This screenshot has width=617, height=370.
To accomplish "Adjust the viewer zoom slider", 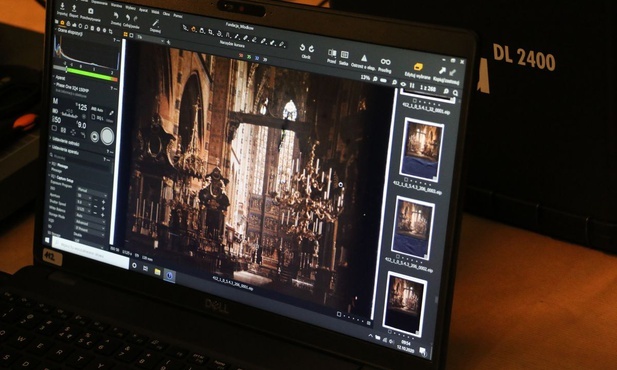I will pyautogui.click(x=384, y=81).
